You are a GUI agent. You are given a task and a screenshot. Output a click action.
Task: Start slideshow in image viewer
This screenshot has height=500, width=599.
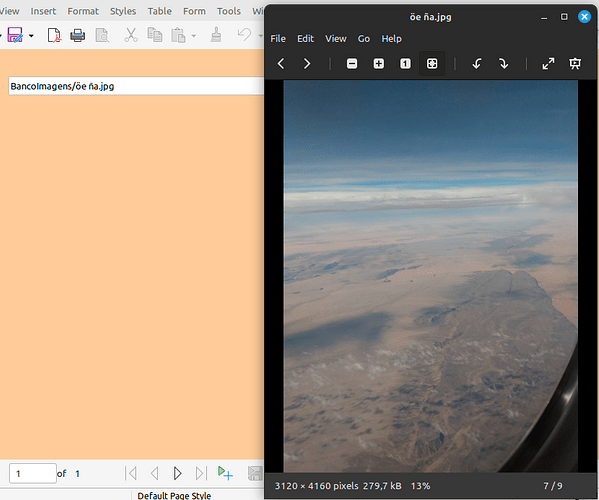point(575,63)
